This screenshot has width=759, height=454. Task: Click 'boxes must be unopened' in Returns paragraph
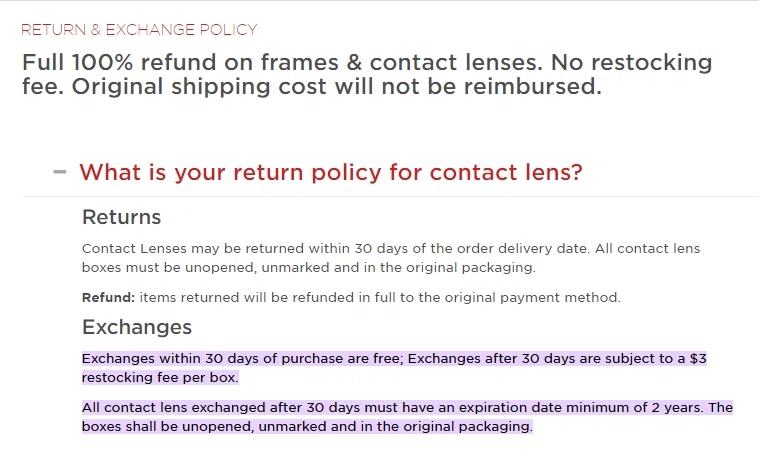[169, 268]
